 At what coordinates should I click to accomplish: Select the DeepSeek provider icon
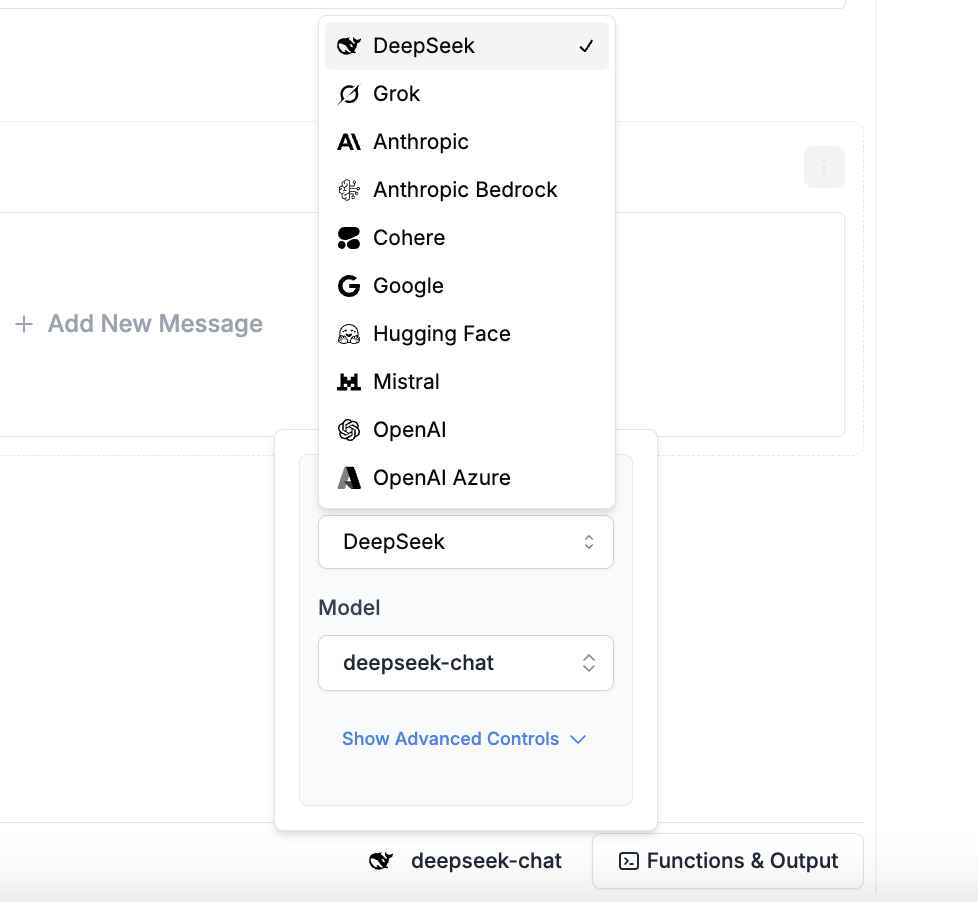pos(348,45)
